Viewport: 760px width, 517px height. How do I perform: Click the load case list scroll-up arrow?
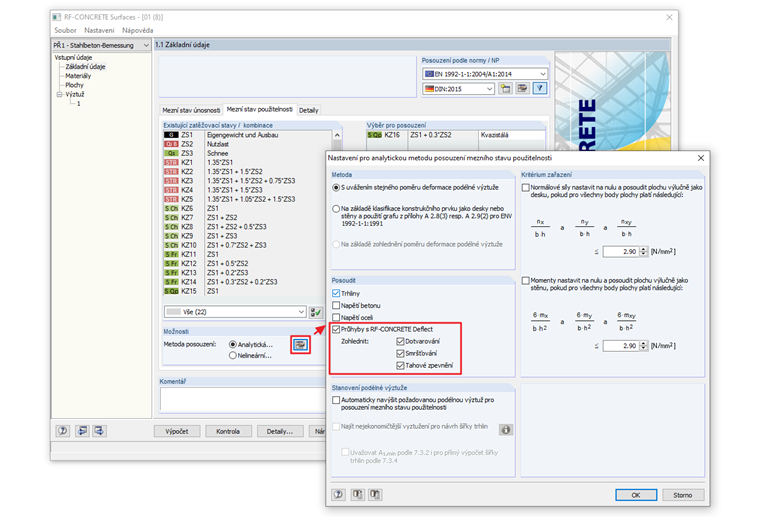[337, 136]
